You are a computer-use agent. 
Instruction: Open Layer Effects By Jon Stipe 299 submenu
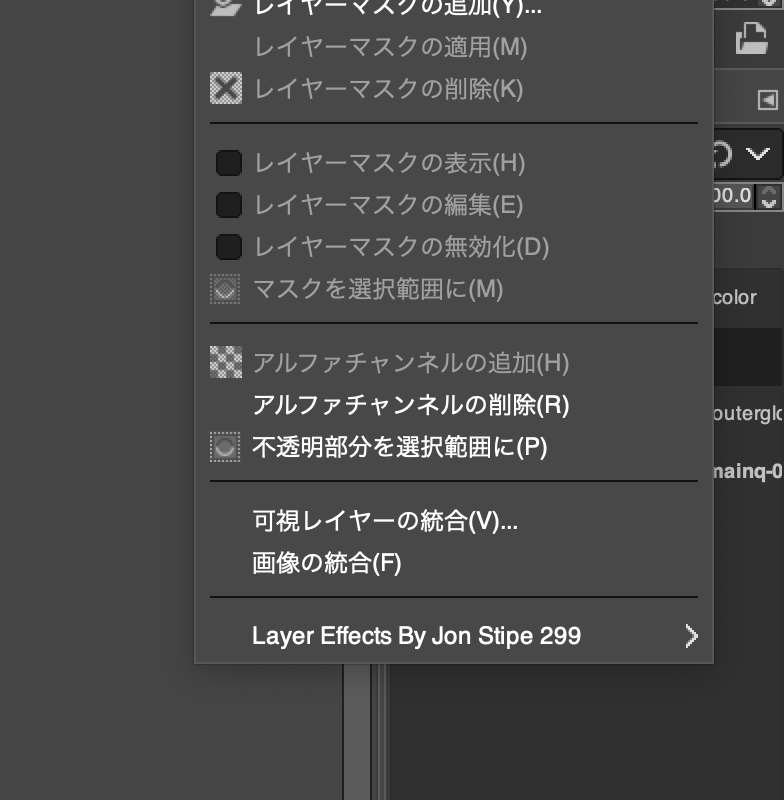[453, 636]
